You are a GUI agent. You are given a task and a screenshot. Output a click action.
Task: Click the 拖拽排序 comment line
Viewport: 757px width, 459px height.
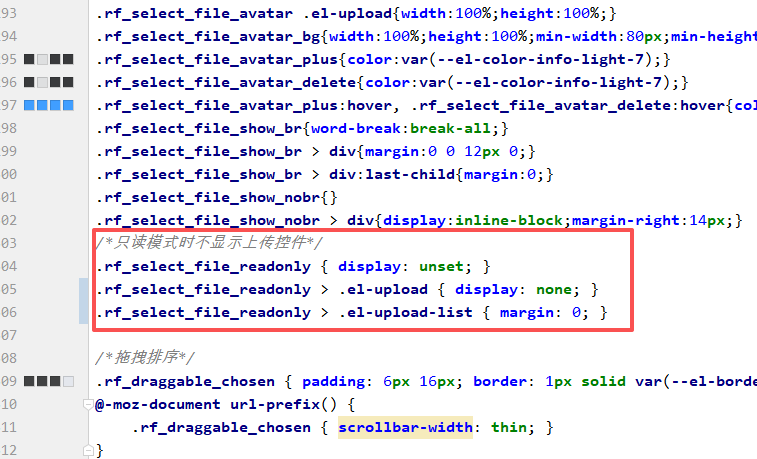pos(146,358)
